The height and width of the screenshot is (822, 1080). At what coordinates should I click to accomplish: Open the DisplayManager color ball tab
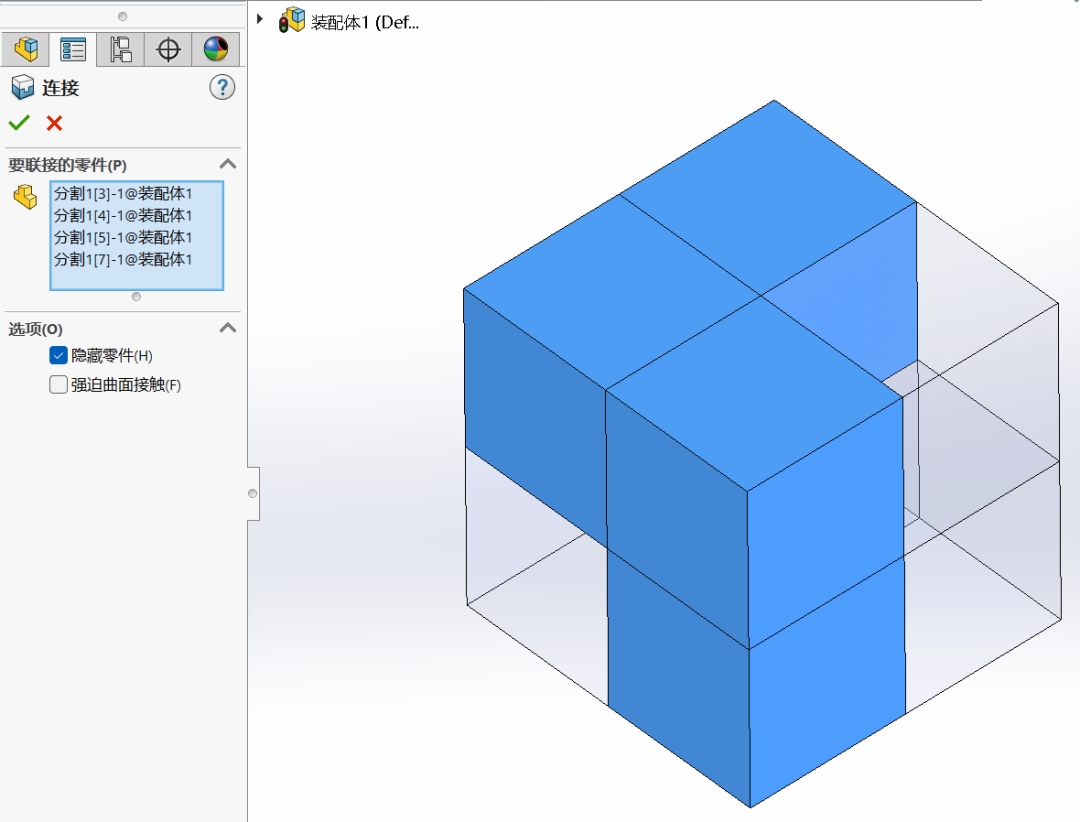[216, 48]
